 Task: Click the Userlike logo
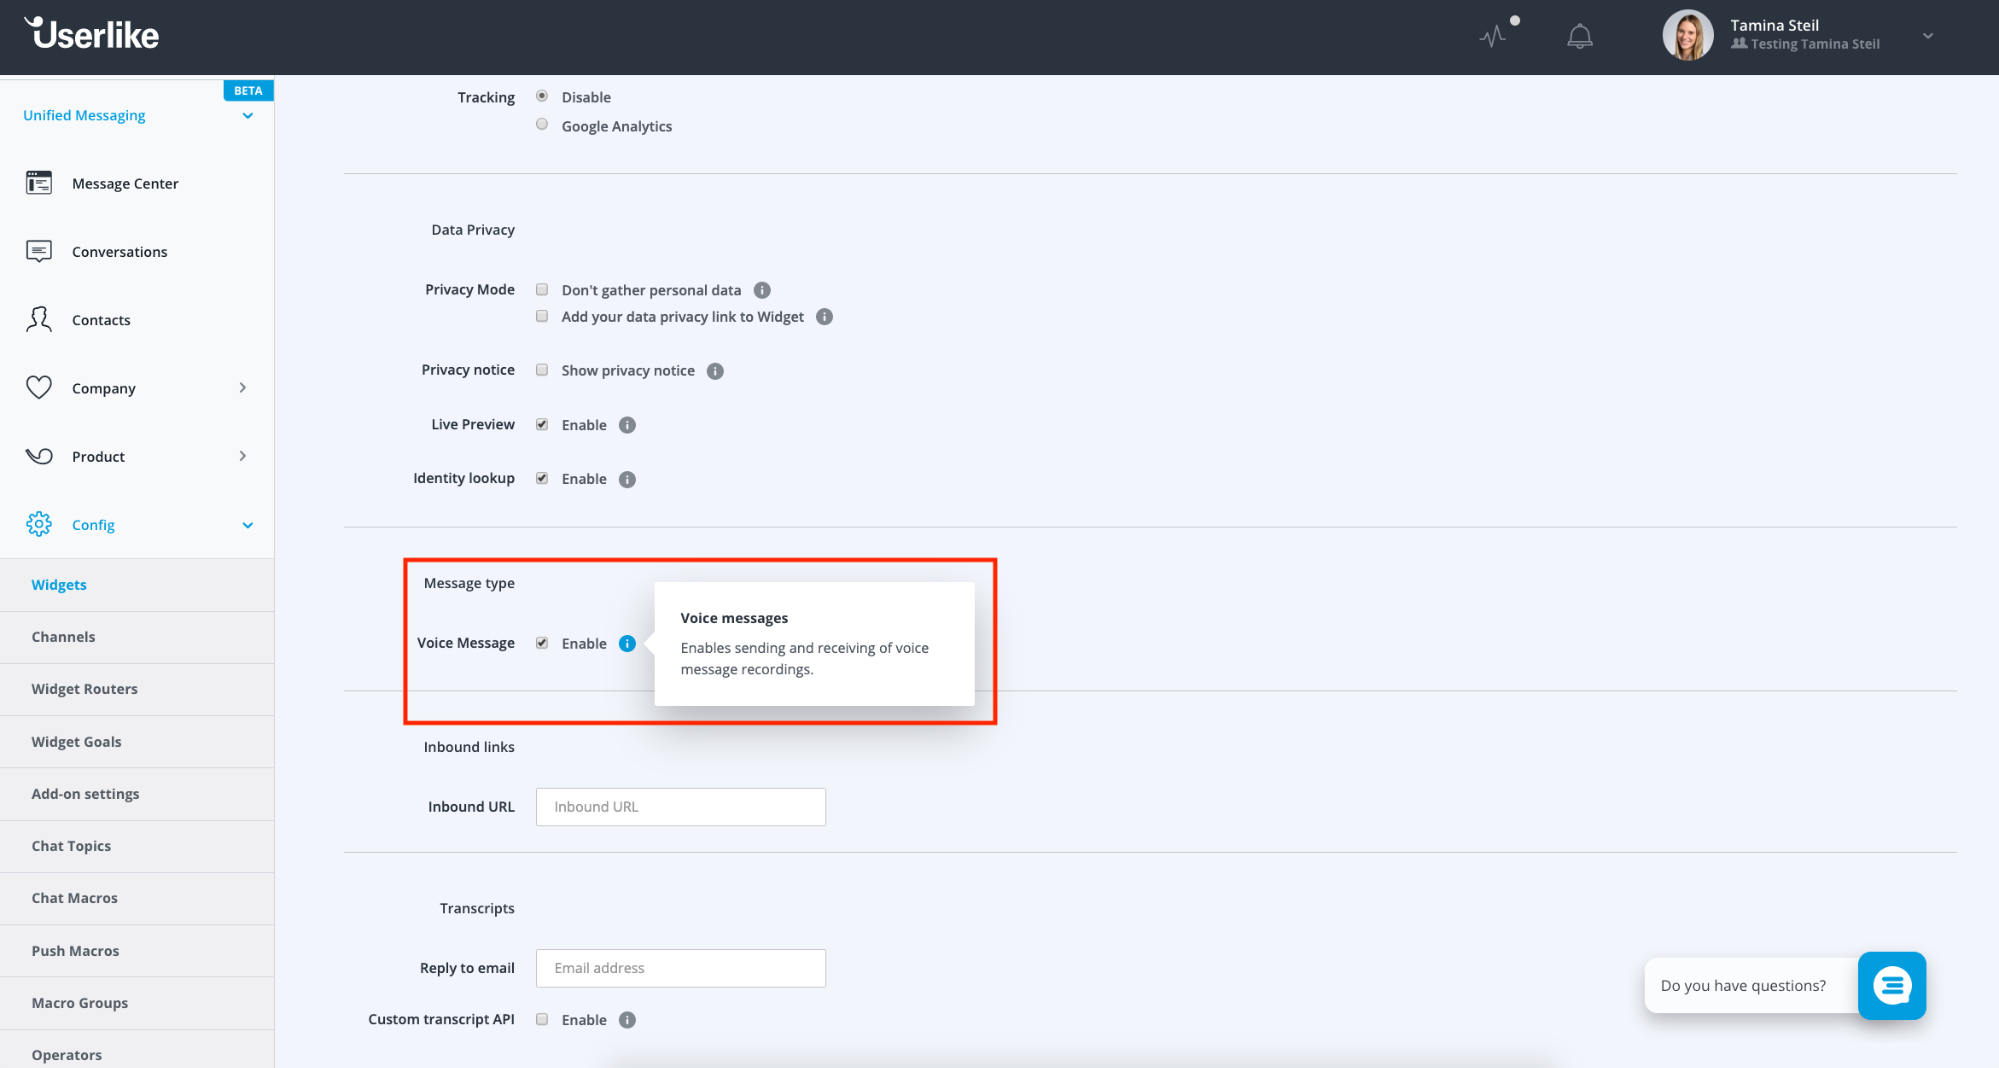point(91,34)
